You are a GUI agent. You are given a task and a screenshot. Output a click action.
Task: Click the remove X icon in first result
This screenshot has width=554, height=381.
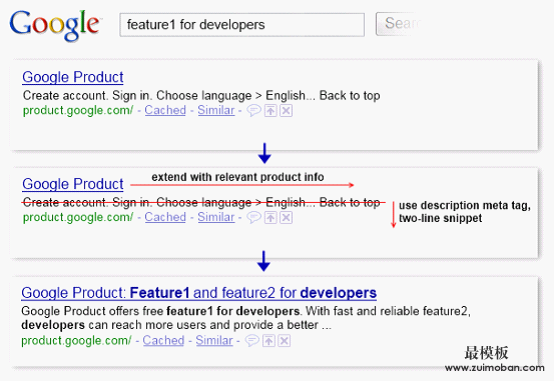point(286,111)
